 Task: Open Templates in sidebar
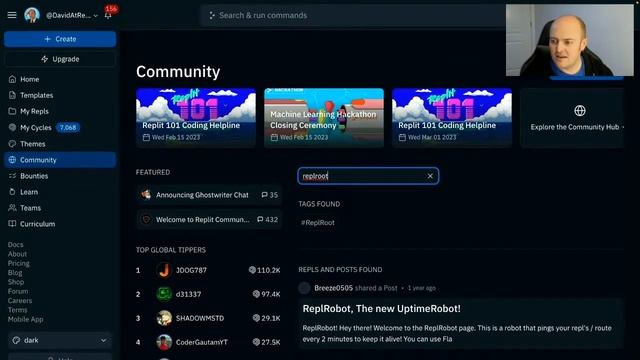point(60,95)
